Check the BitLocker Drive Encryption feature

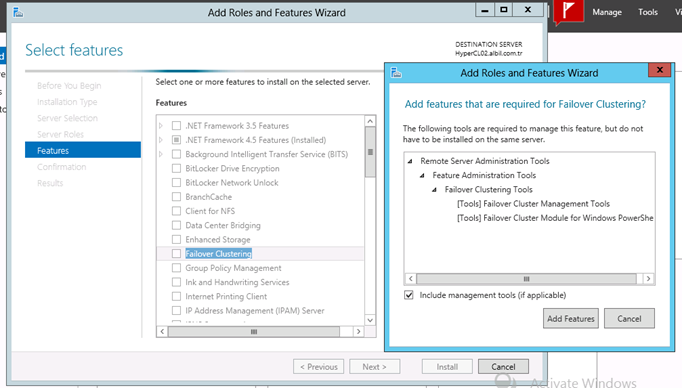[176, 168]
